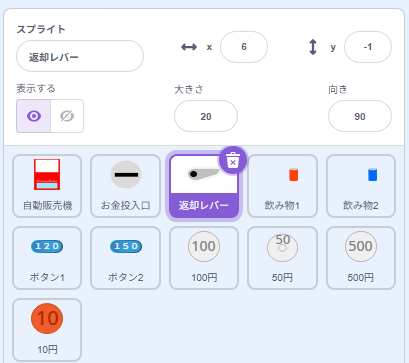Pick the 500円 coin sprite
The width and height of the screenshot is (409, 363).
[x=361, y=258]
